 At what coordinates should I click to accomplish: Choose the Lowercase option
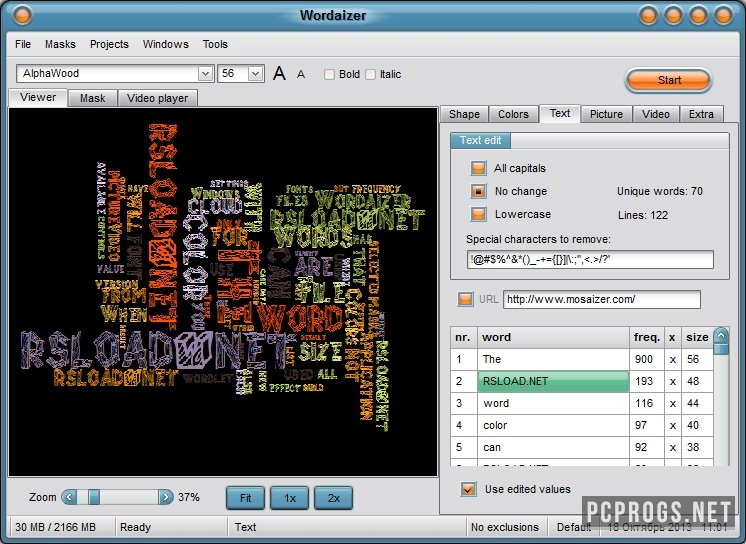tap(479, 214)
